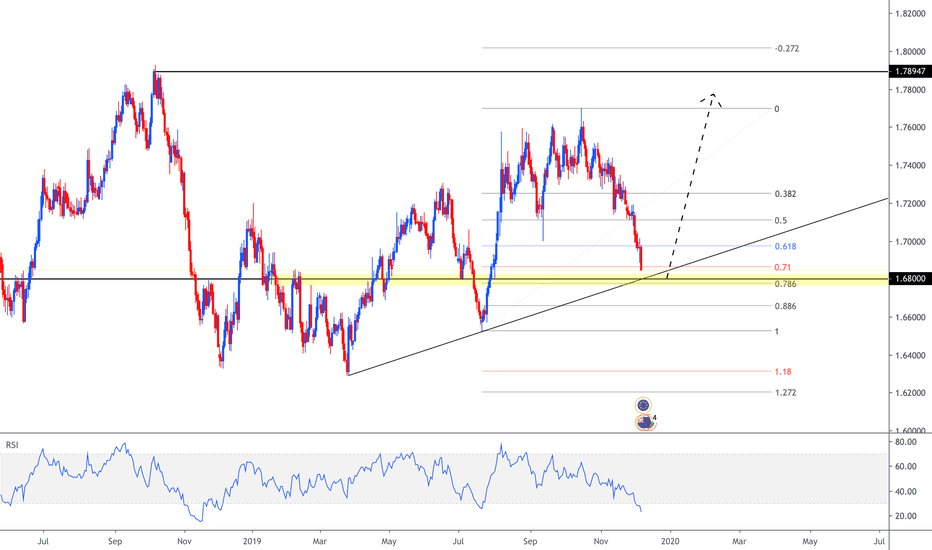Select the 1.78947 resistance price label

coord(909,72)
